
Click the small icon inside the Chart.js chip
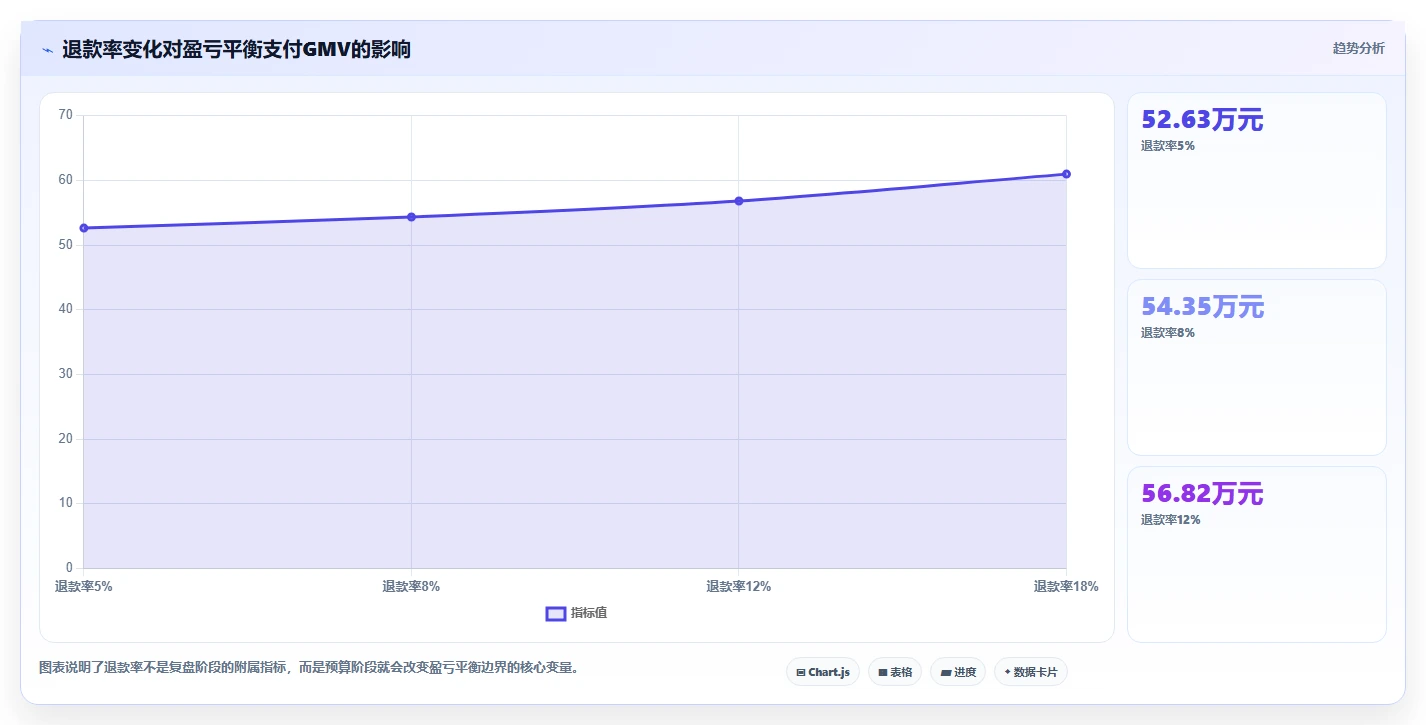801,673
